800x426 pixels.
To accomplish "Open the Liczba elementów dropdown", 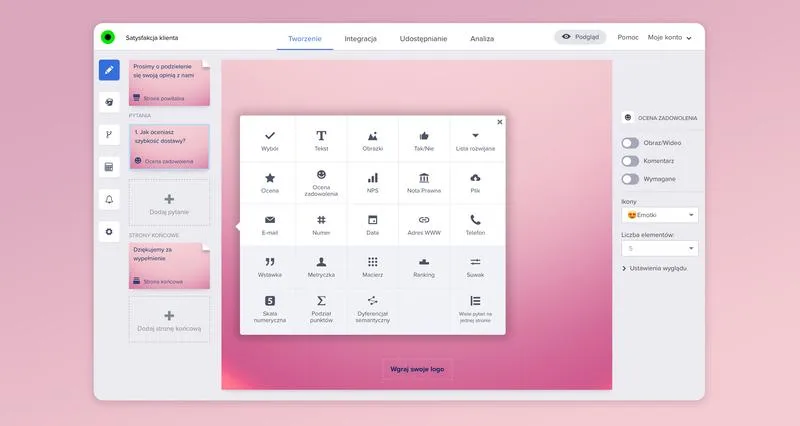I will click(659, 249).
